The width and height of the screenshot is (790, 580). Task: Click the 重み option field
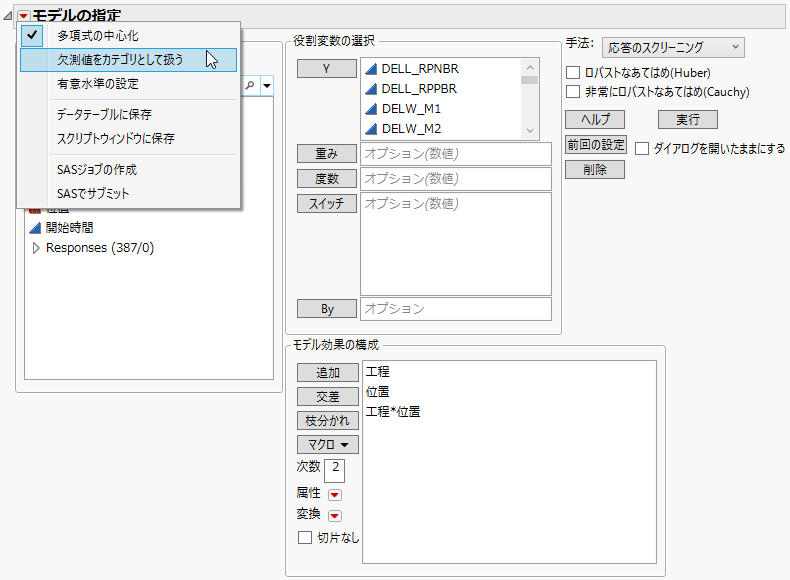[x=455, y=154]
